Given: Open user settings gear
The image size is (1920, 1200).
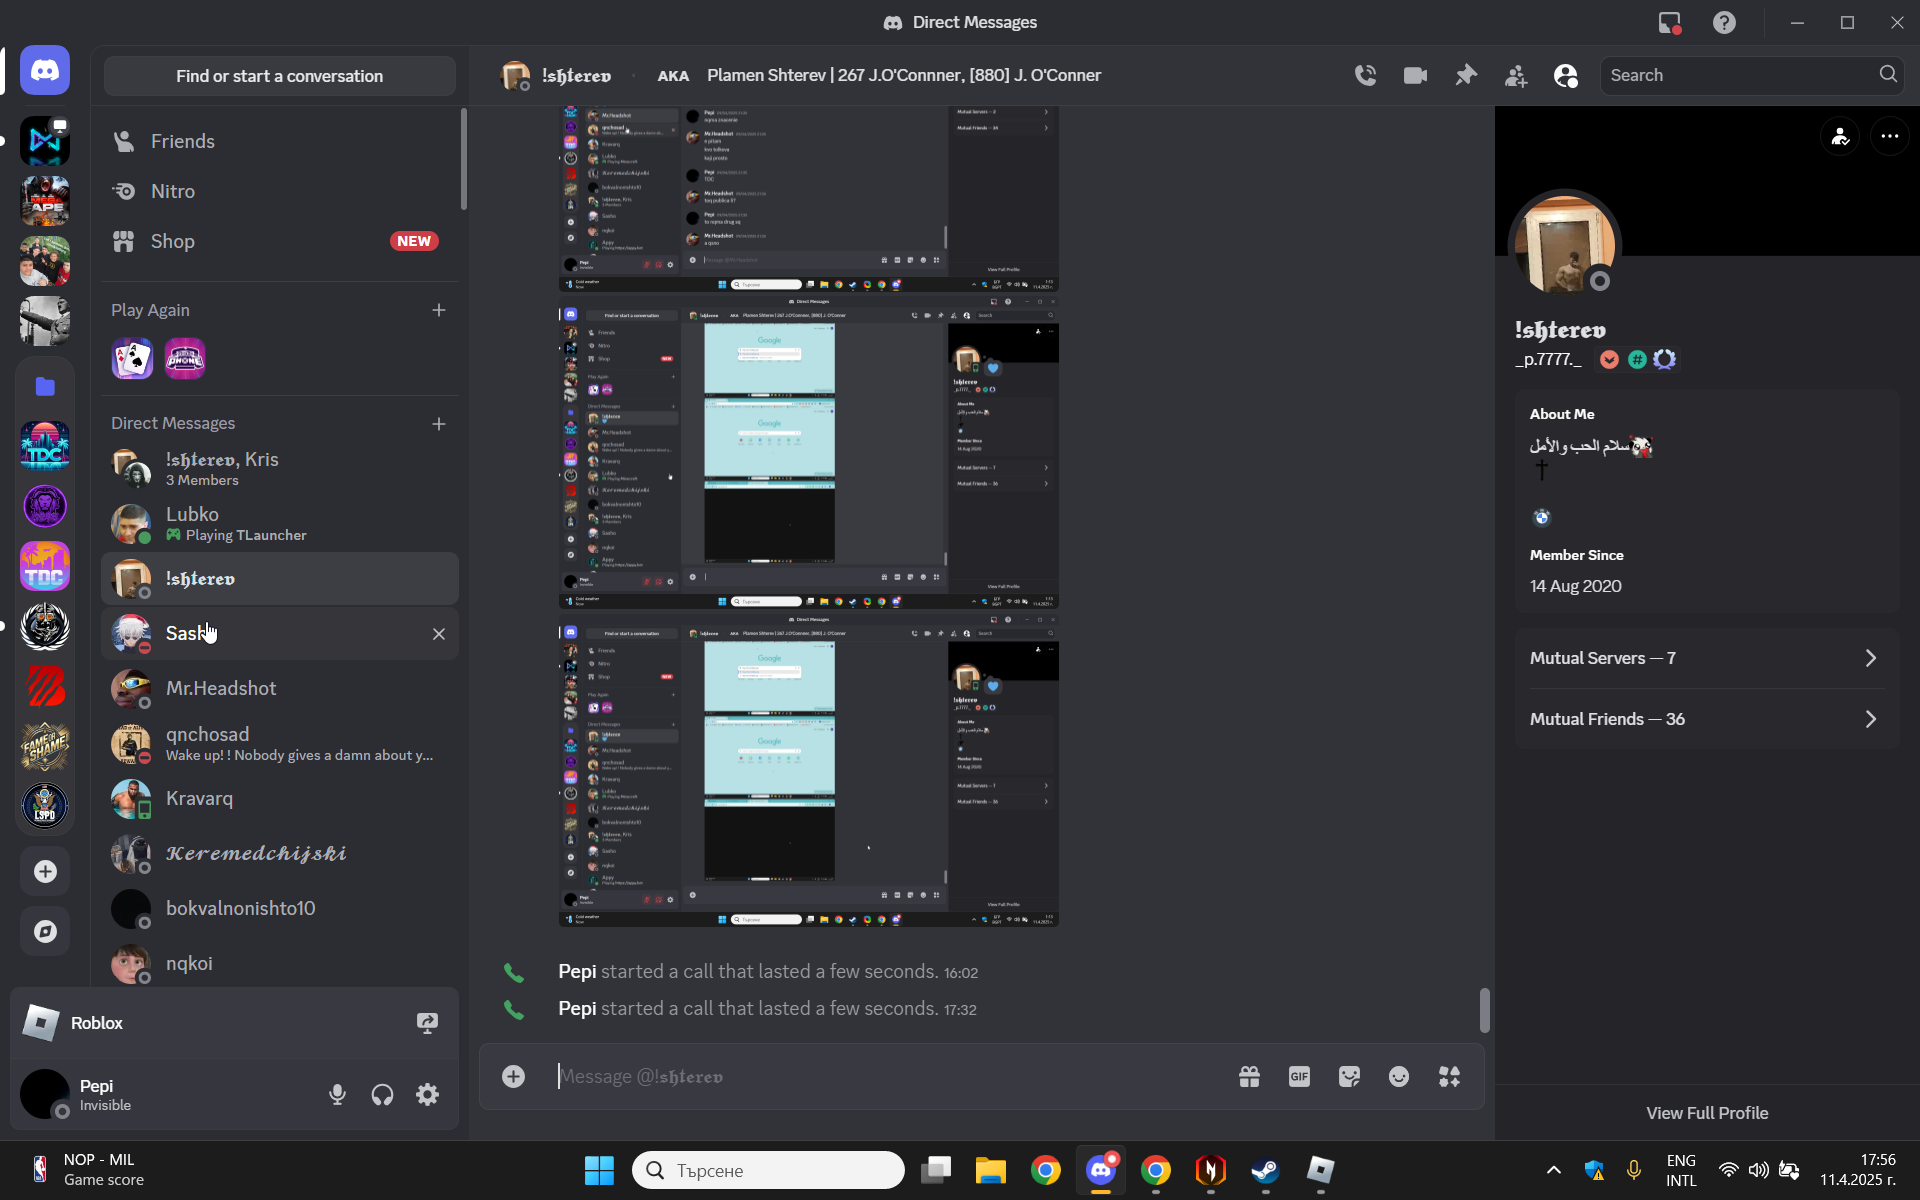Looking at the screenshot, I should point(427,1095).
